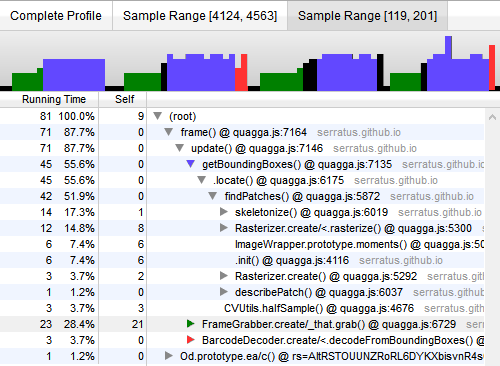
Task: Collapse the findPatches() node triangle
Action: pyautogui.click(x=213, y=196)
